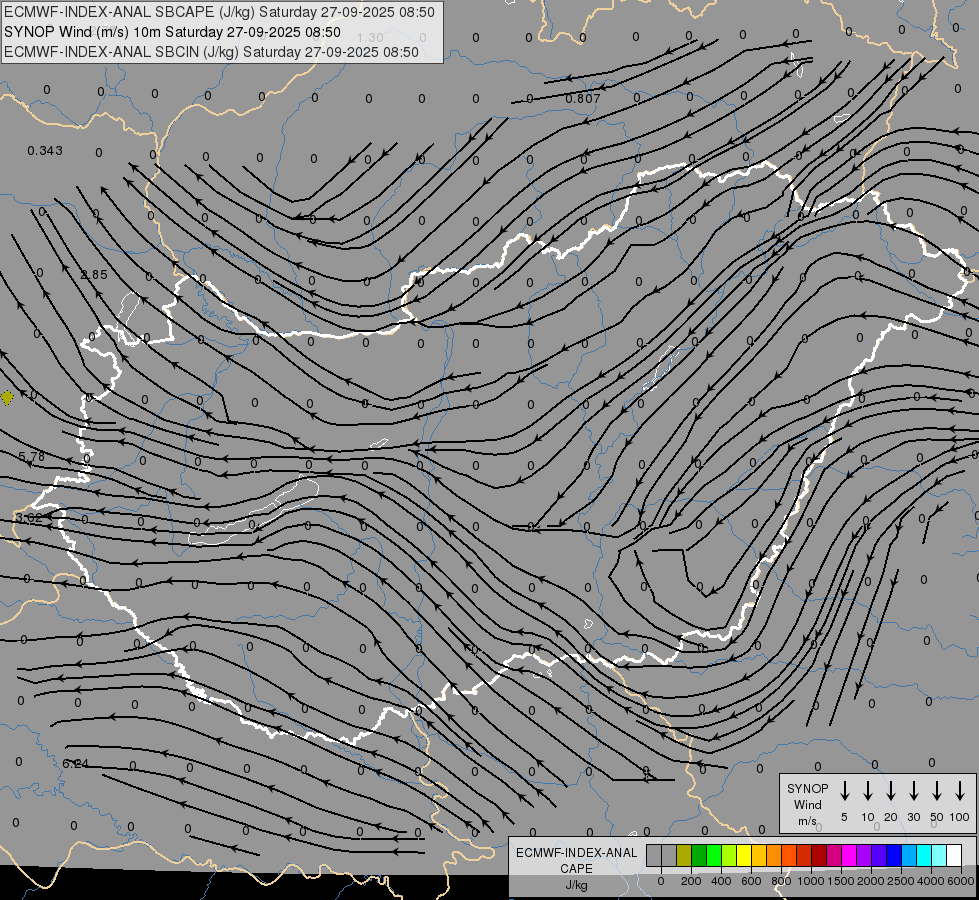Pick the bright green CAPE legend swatch
Image resolution: width=979 pixels, height=900 pixels.
pos(714,855)
